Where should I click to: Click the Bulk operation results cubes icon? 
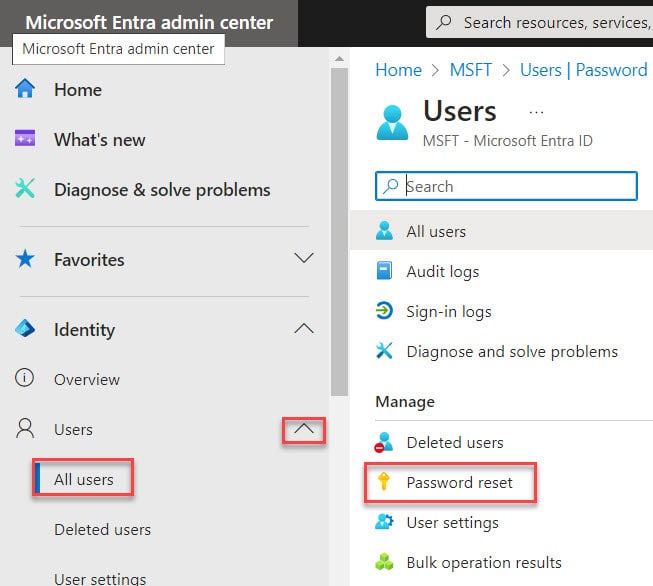click(384, 561)
